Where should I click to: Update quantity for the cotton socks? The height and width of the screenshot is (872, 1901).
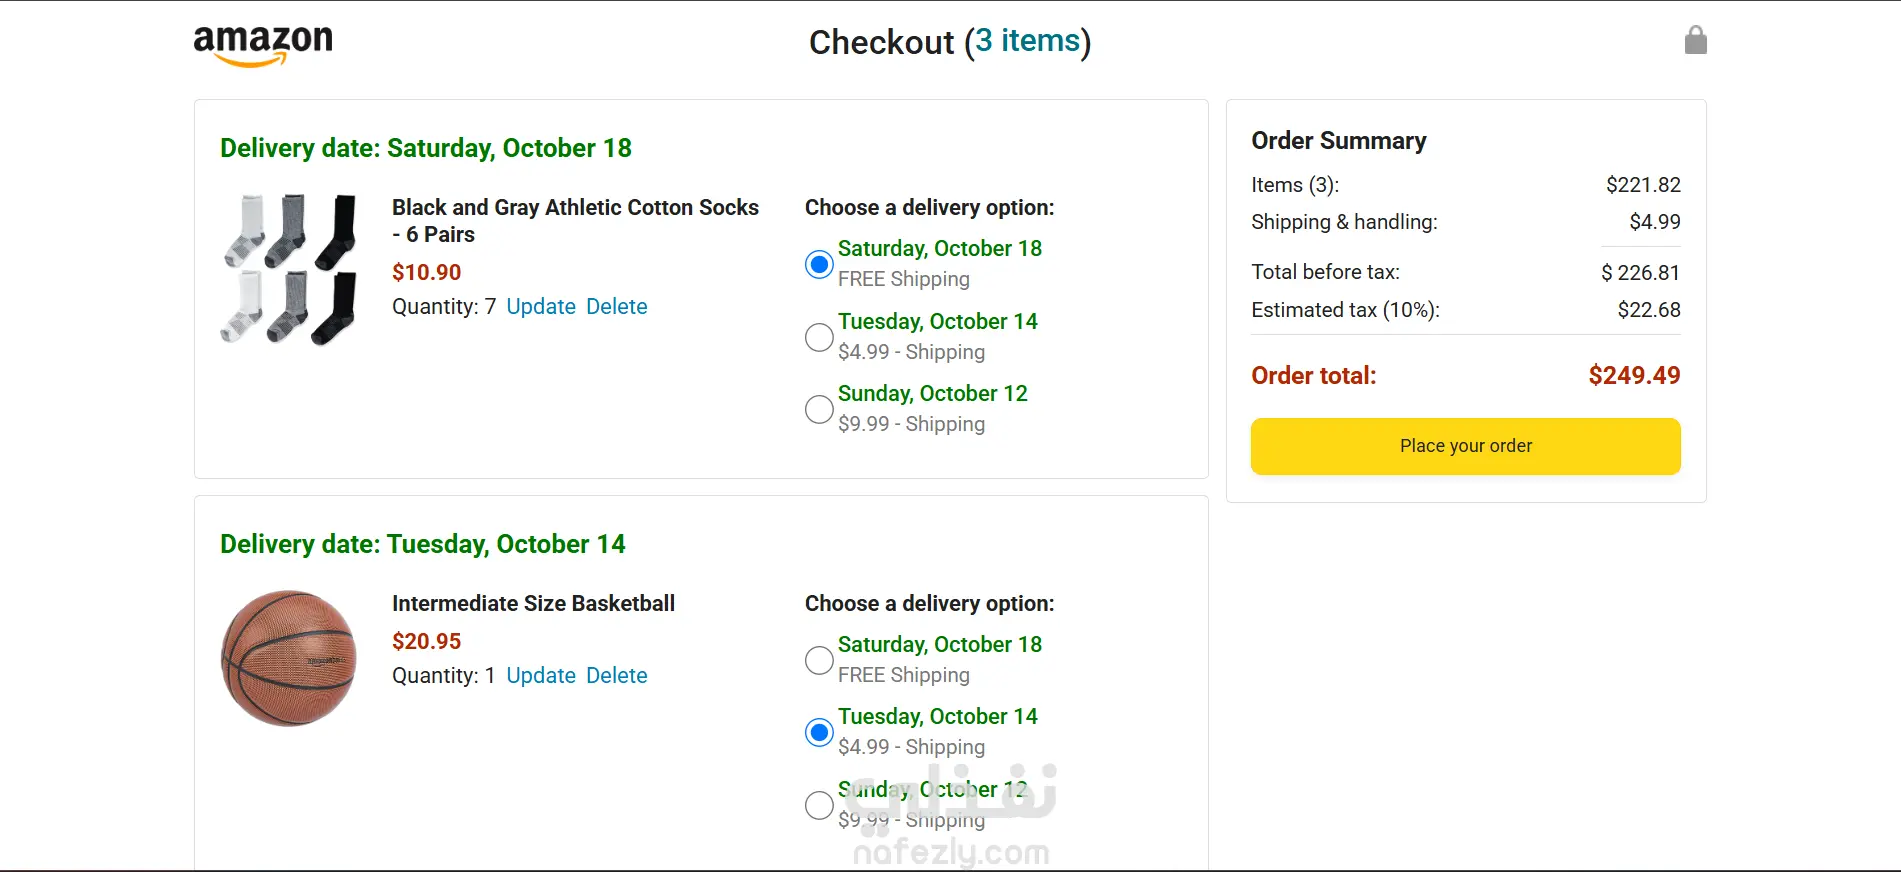541,307
